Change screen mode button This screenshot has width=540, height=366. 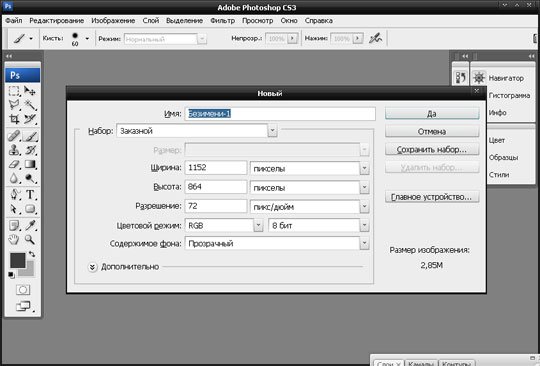tap(23, 306)
